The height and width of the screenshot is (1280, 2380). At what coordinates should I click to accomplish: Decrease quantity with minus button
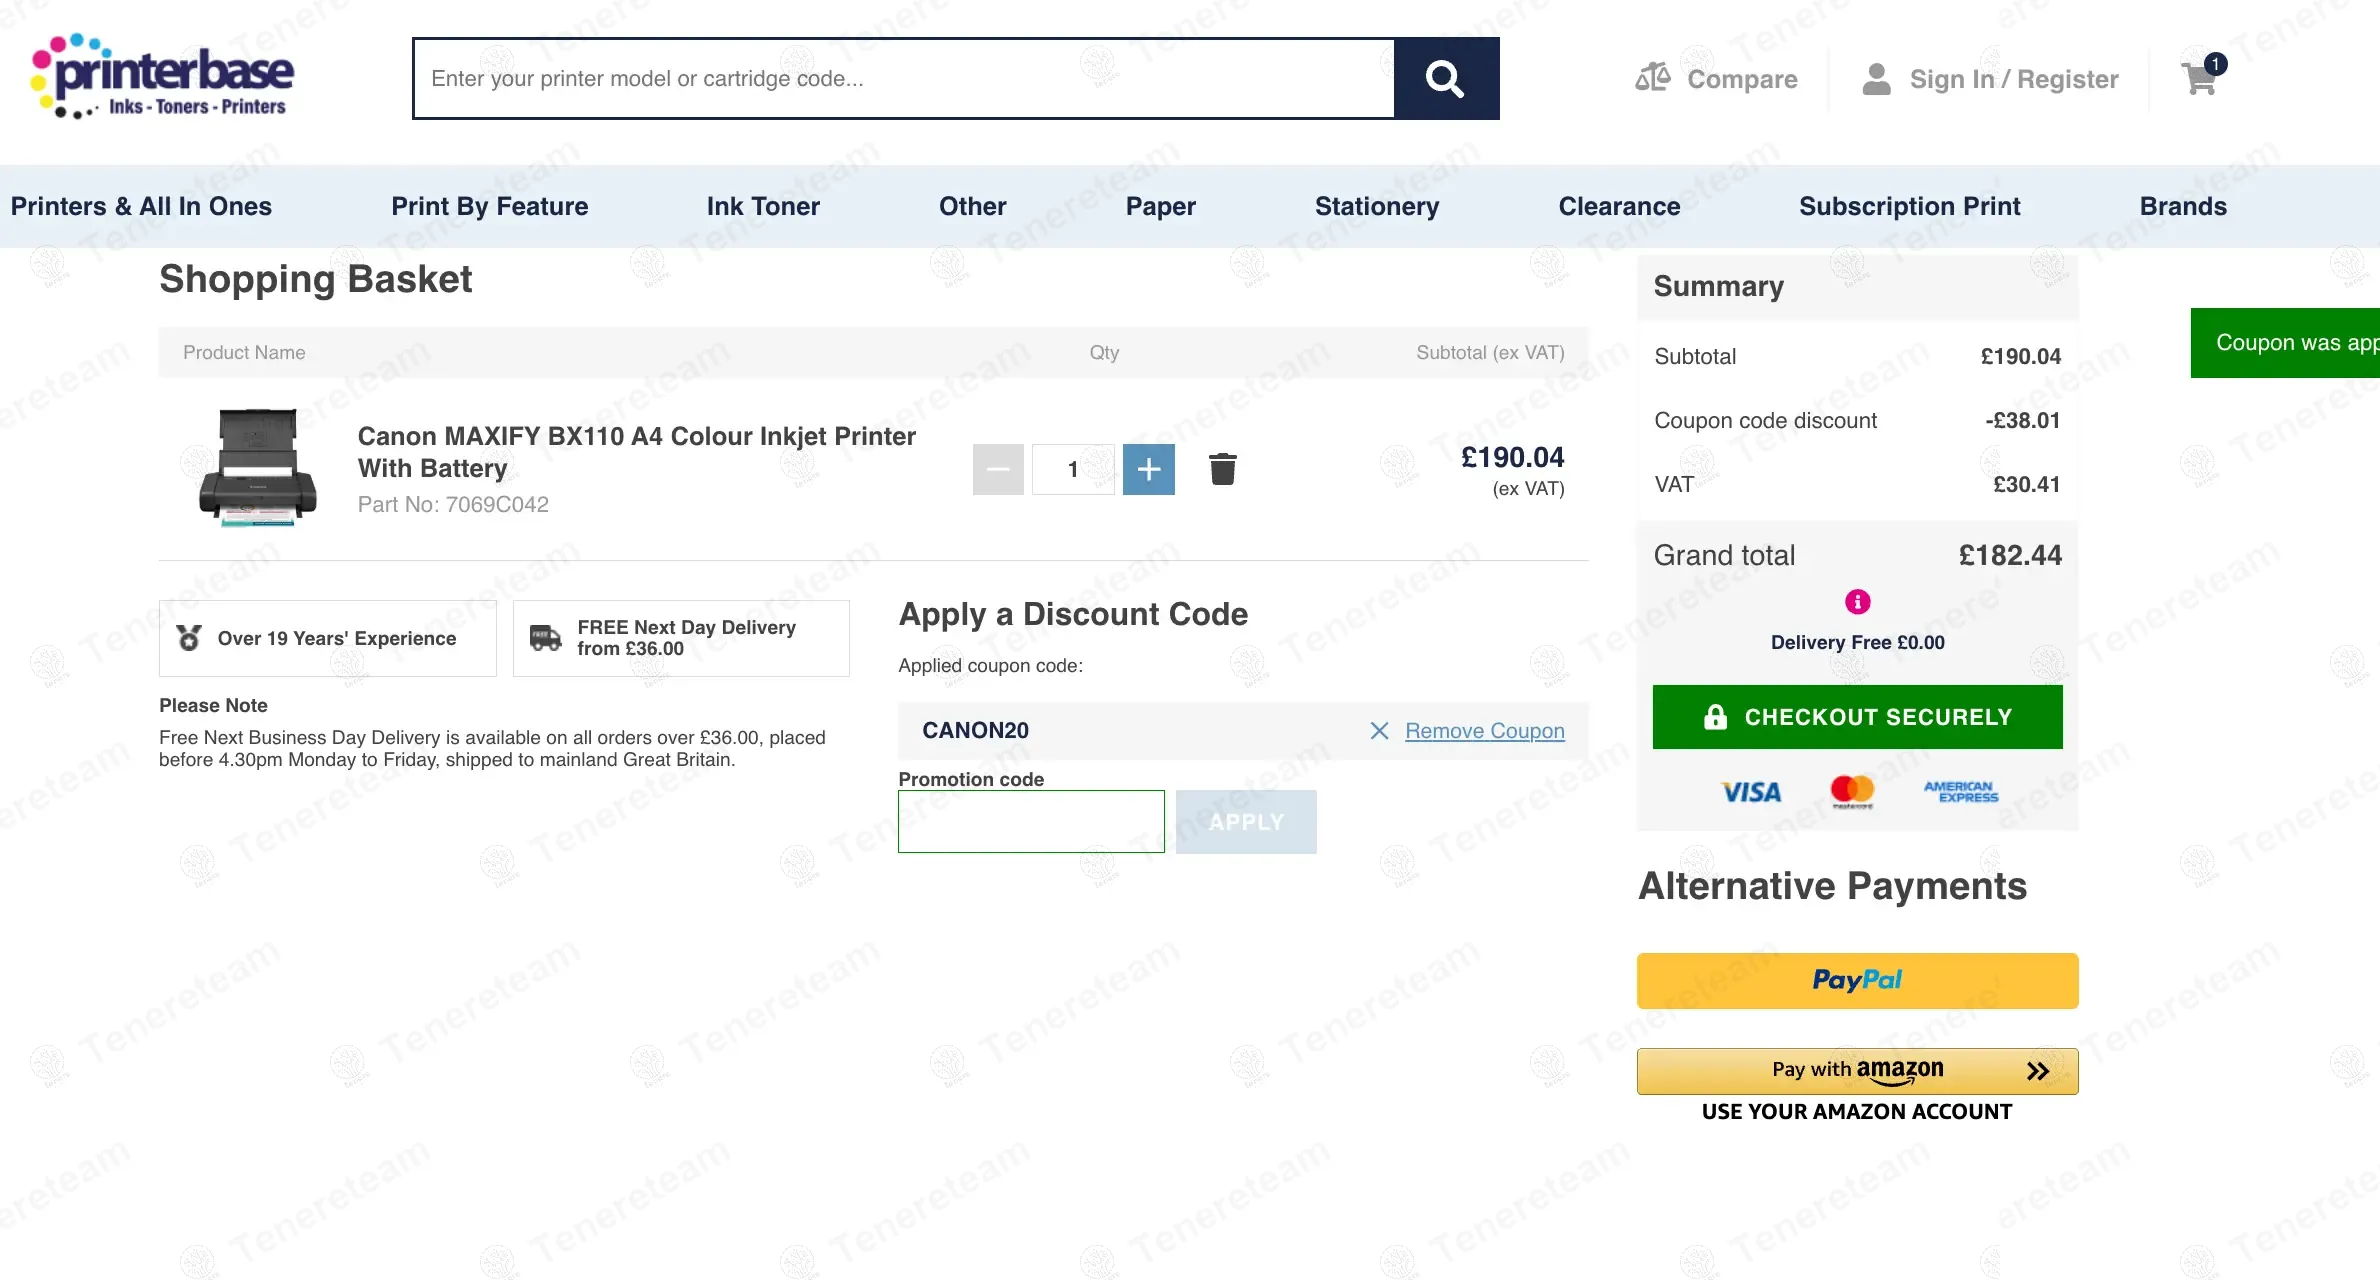pos(998,469)
